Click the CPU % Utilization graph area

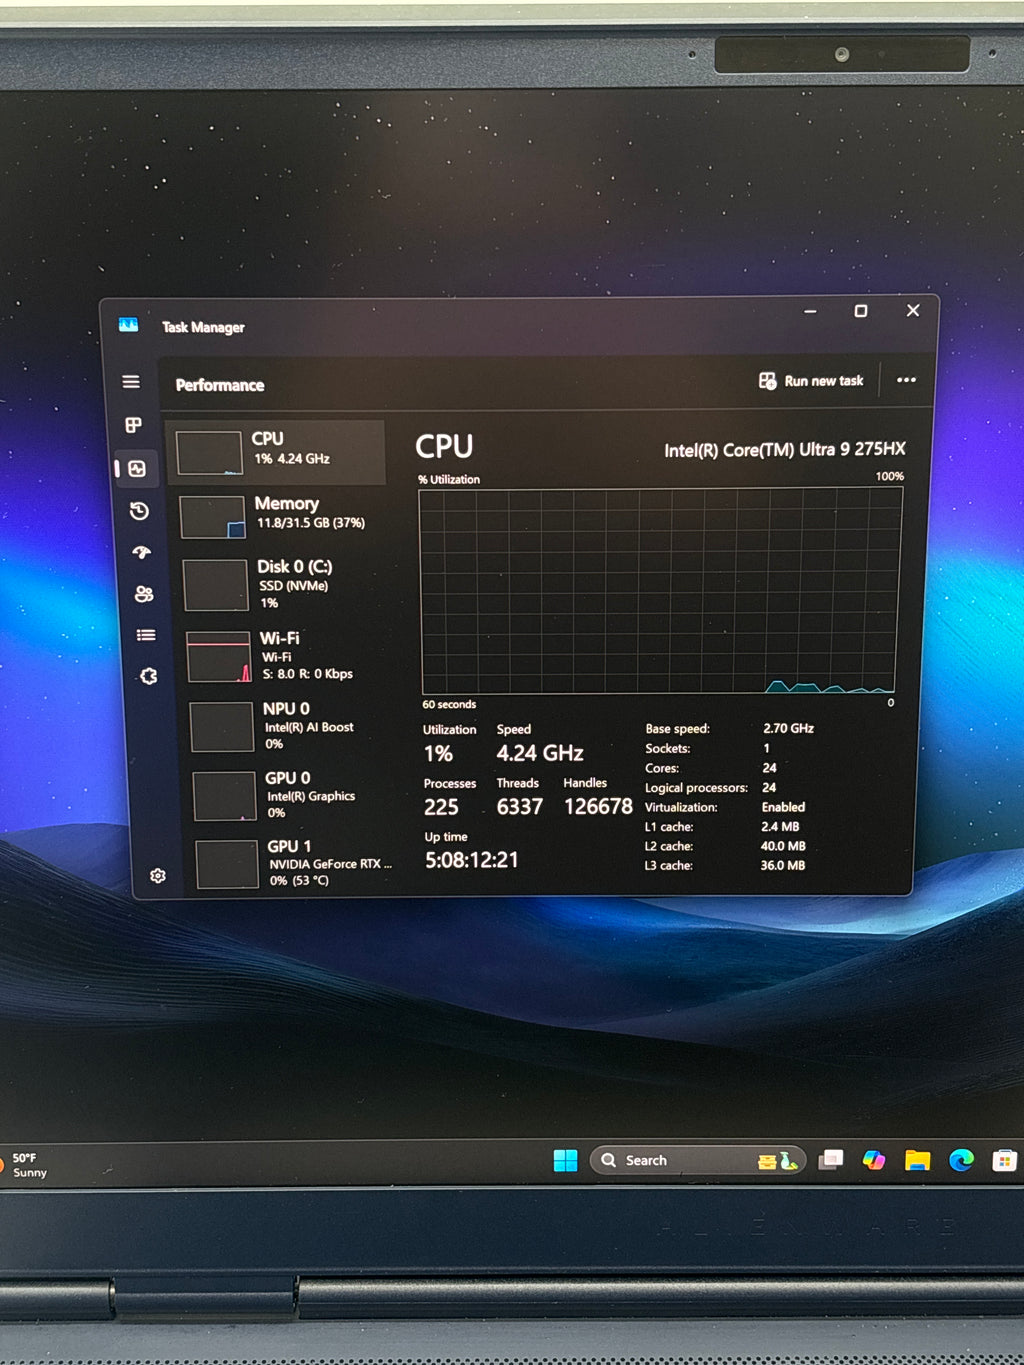(660, 590)
